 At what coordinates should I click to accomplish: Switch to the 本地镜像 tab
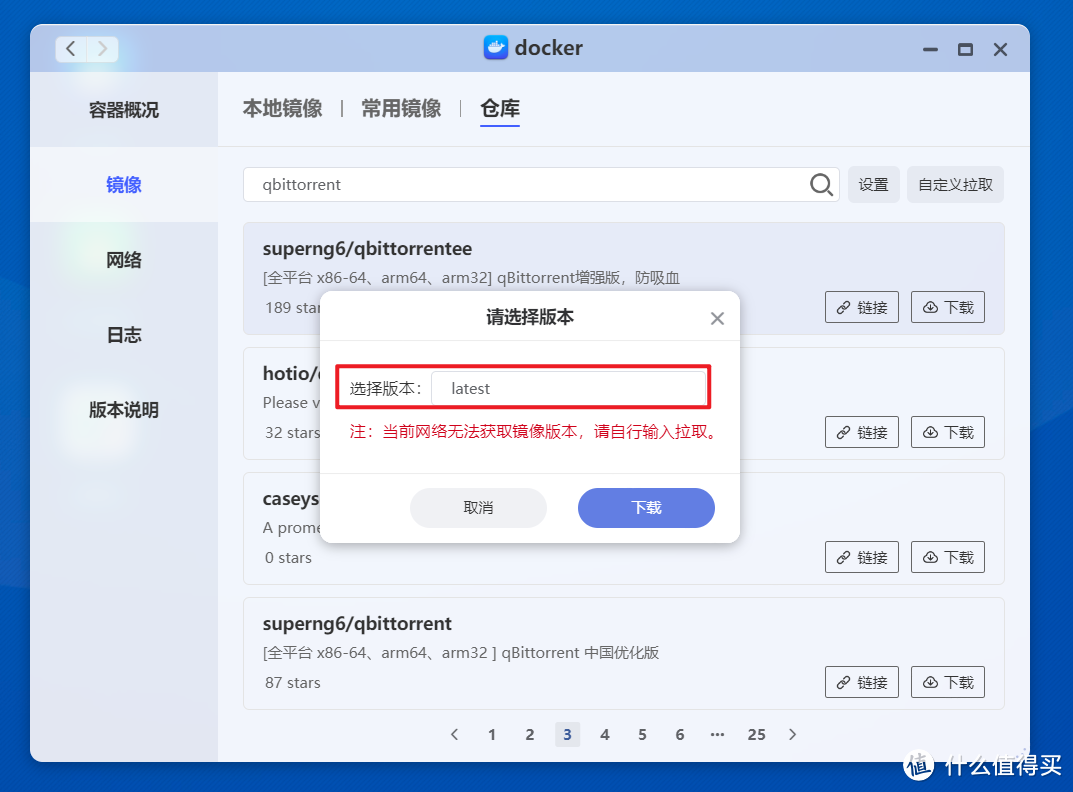point(282,108)
